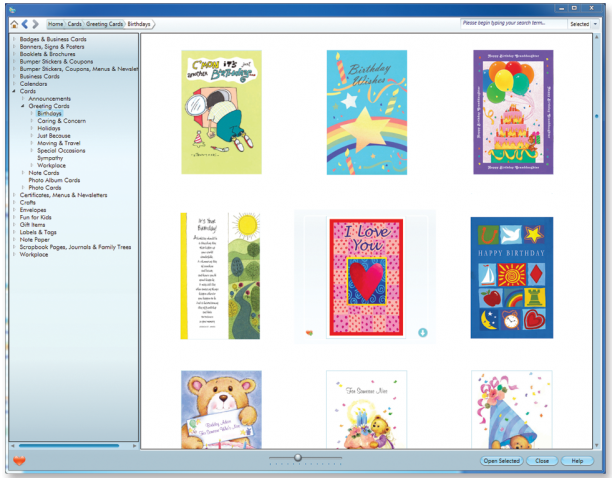Click the thumbnail size slider handle

tap(298, 457)
